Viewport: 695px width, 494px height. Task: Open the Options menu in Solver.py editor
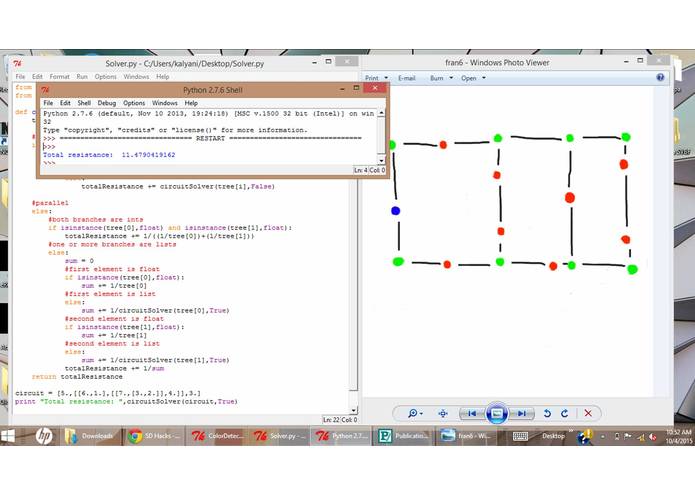[x=105, y=77]
